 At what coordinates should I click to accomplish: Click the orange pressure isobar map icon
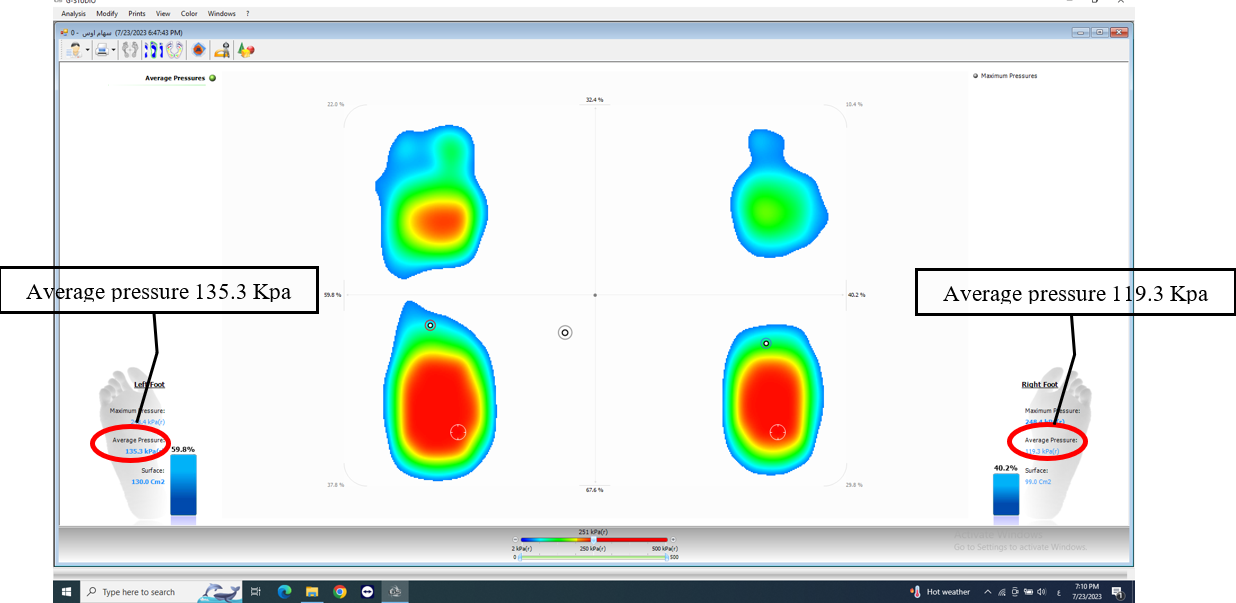pyautogui.click(x=199, y=49)
